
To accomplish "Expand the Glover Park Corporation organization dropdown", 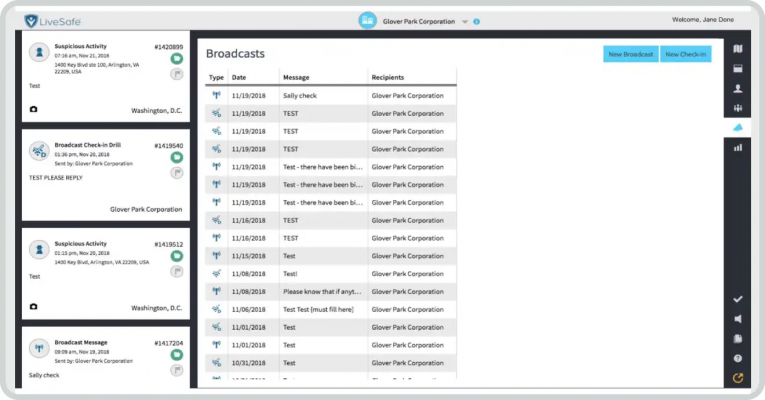I will (x=464, y=21).
